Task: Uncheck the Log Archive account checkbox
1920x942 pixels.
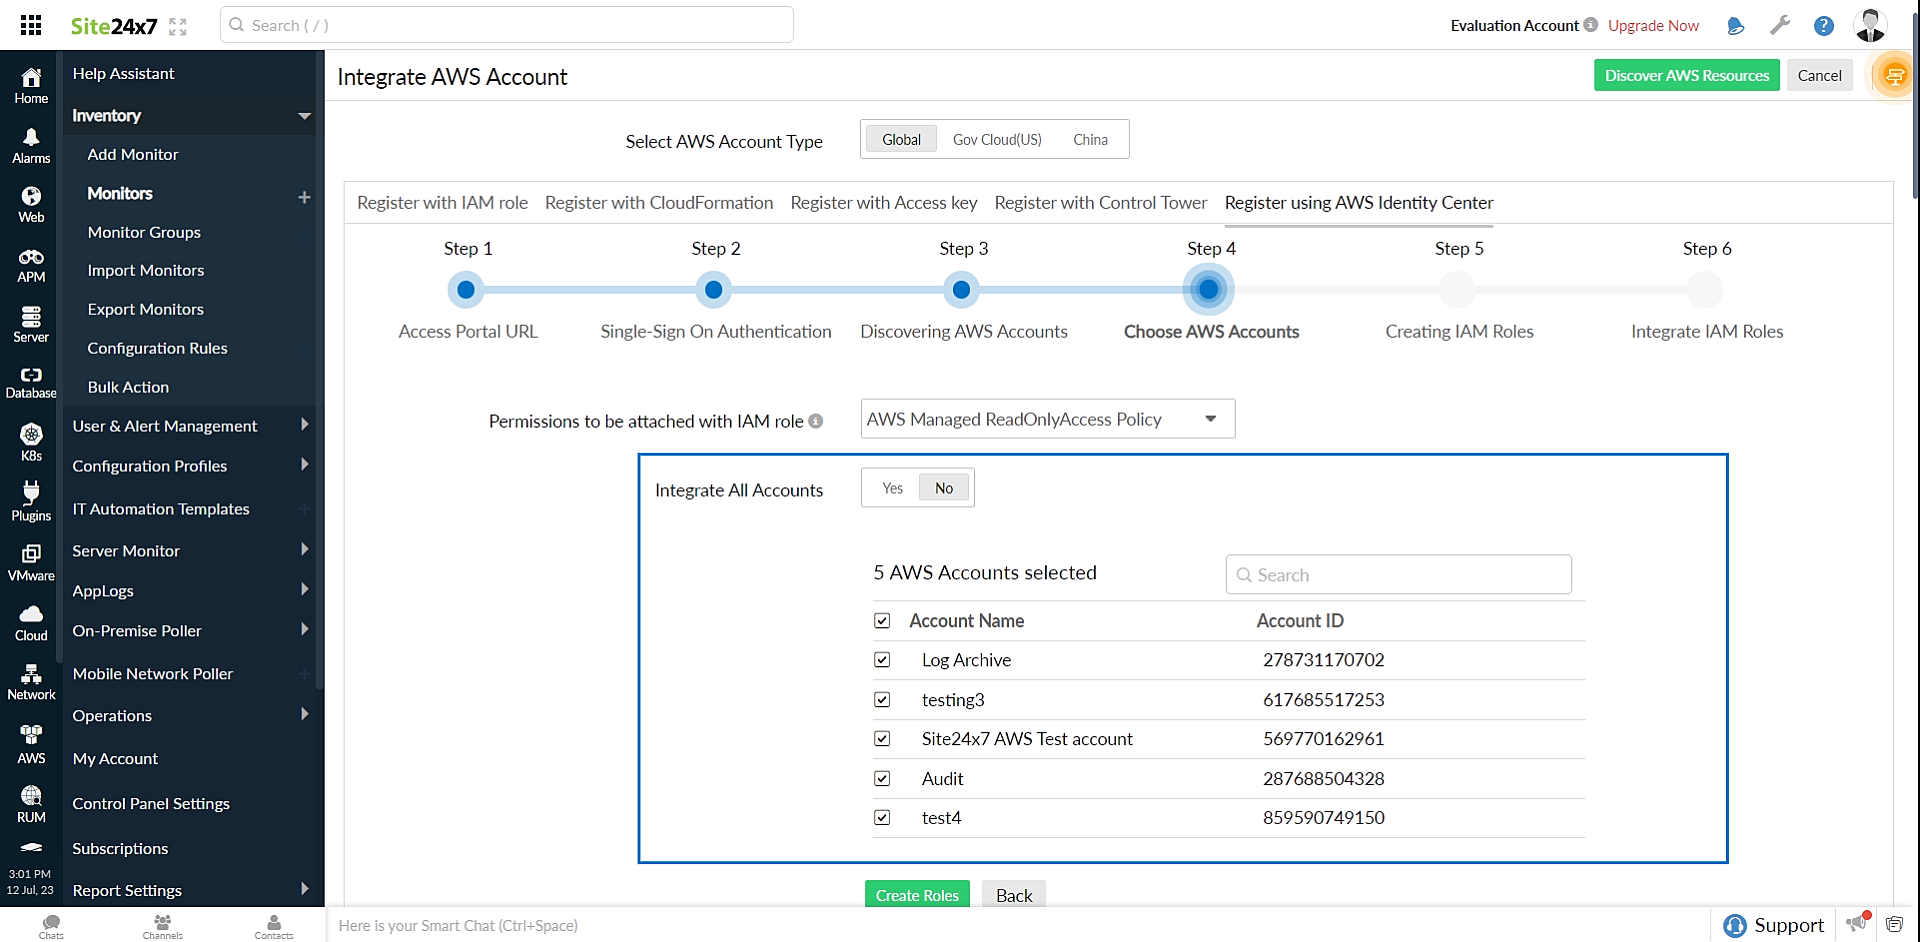Action: pos(882,660)
